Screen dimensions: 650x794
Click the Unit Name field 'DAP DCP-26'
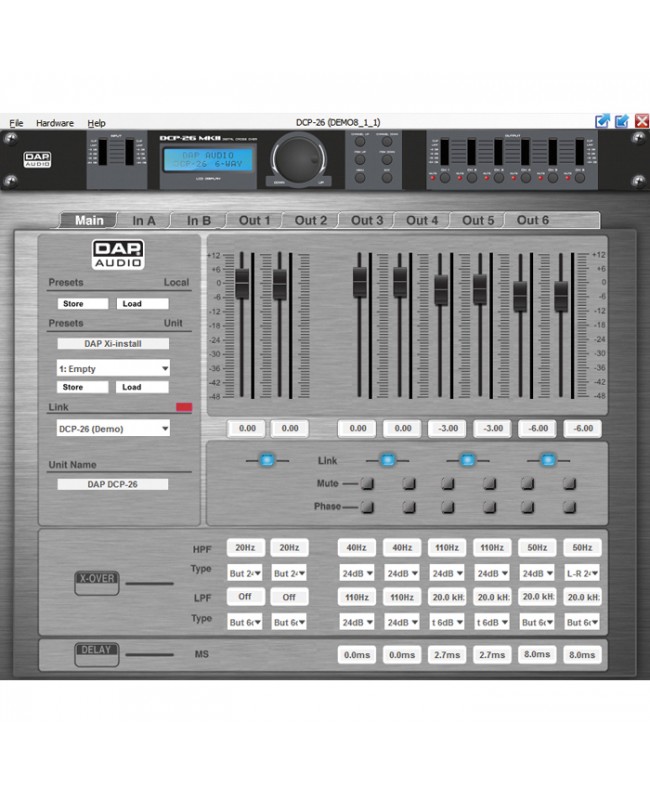[112, 484]
